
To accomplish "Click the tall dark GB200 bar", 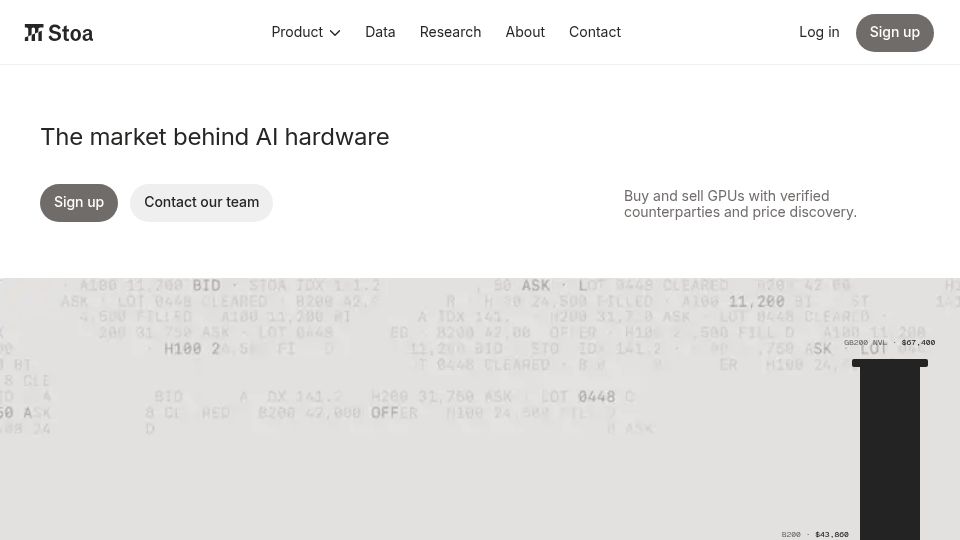I will pyautogui.click(x=890, y=450).
